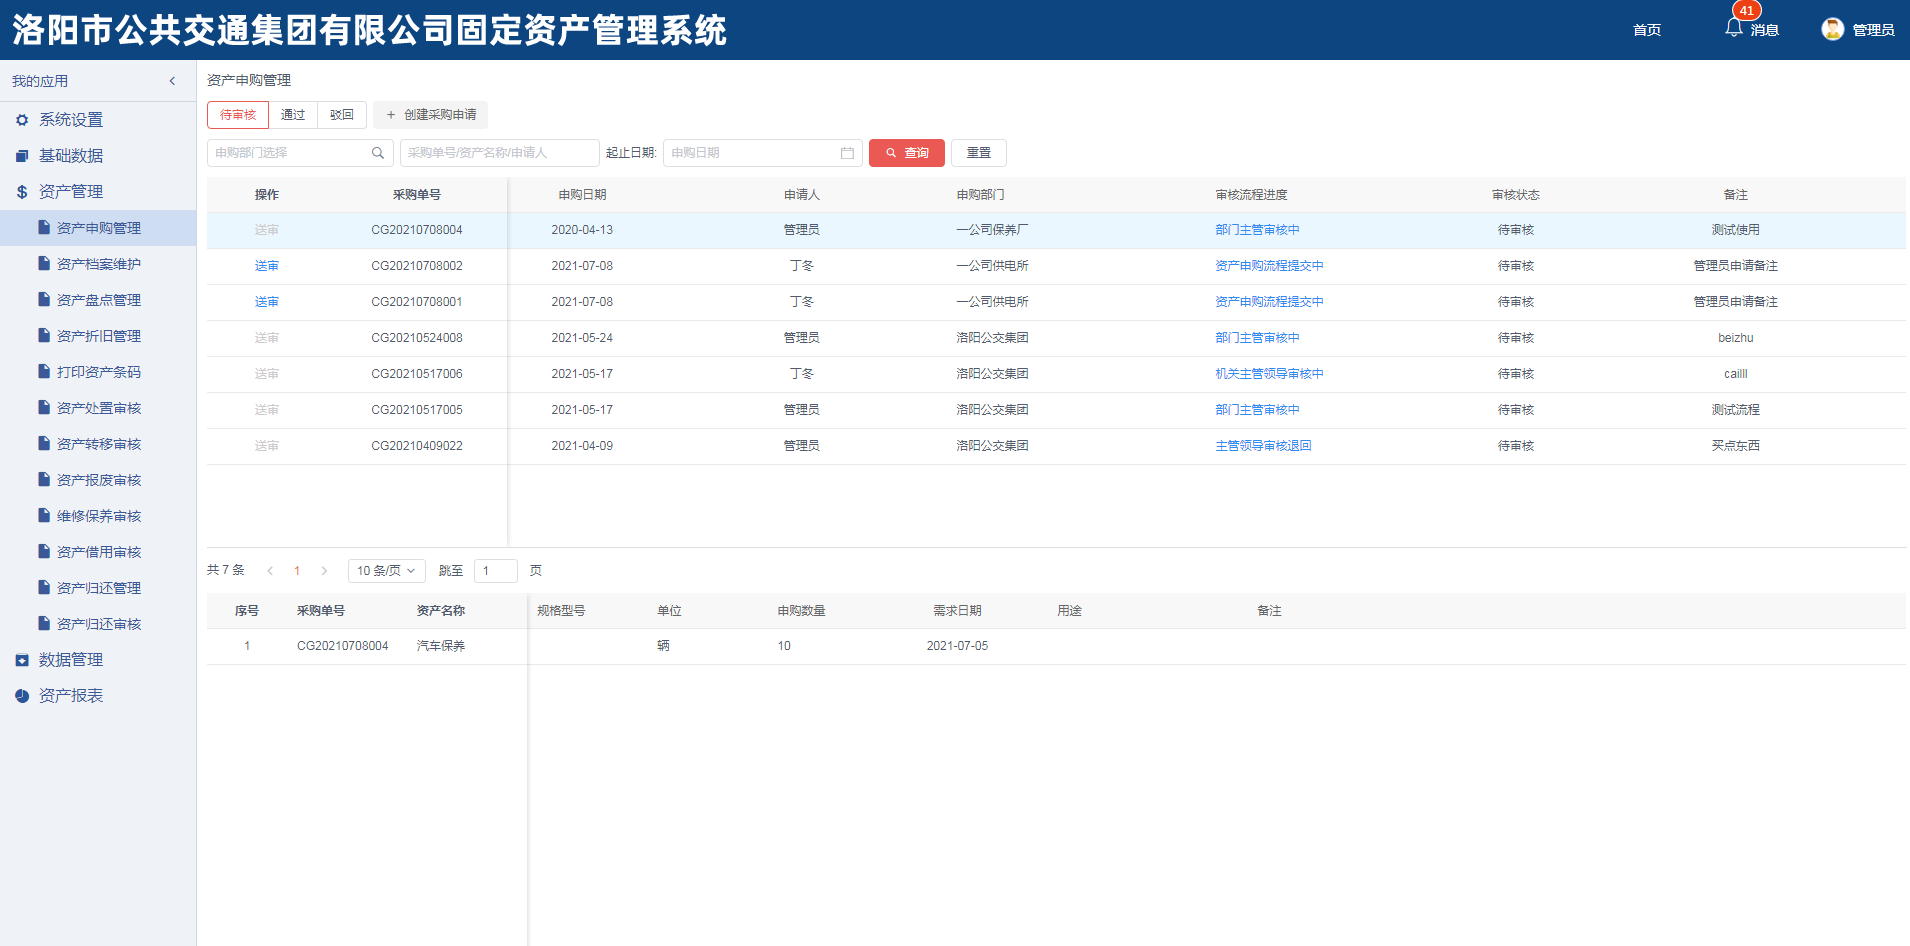Click the 资产报表 pie chart icon
Image resolution: width=1910 pixels, height=946 pixels.
(22, 696)
